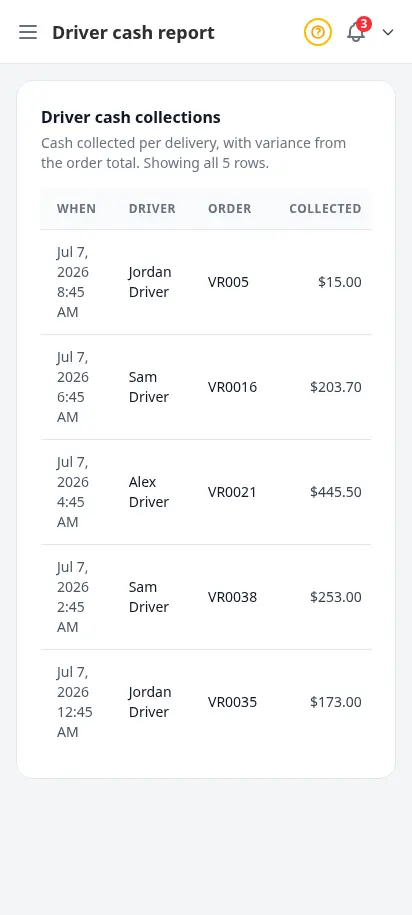
Task: Select order VR0038 in the table
Action: pos(232,598)
